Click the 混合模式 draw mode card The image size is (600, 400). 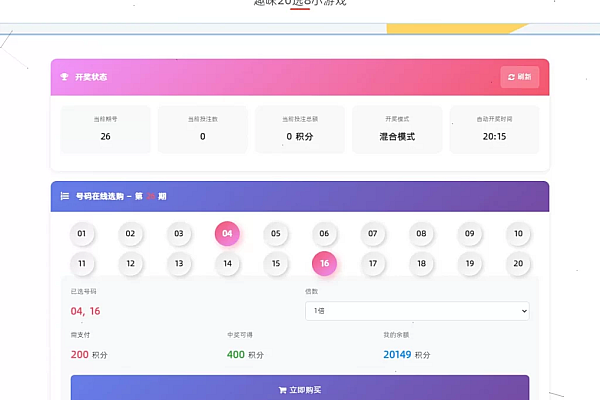(x=397, y=129)
